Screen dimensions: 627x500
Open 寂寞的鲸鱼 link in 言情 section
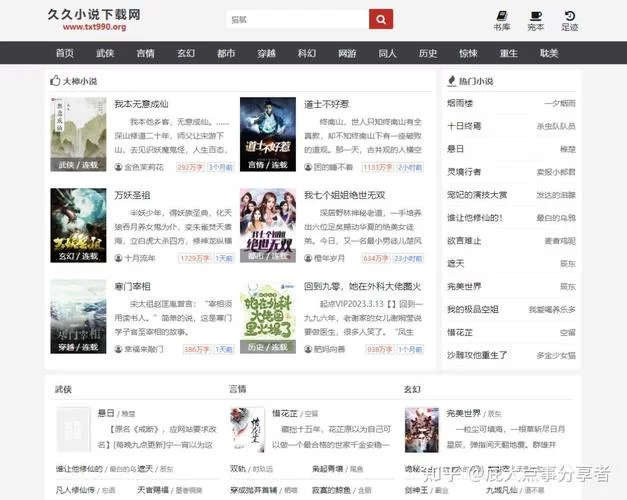331,490
